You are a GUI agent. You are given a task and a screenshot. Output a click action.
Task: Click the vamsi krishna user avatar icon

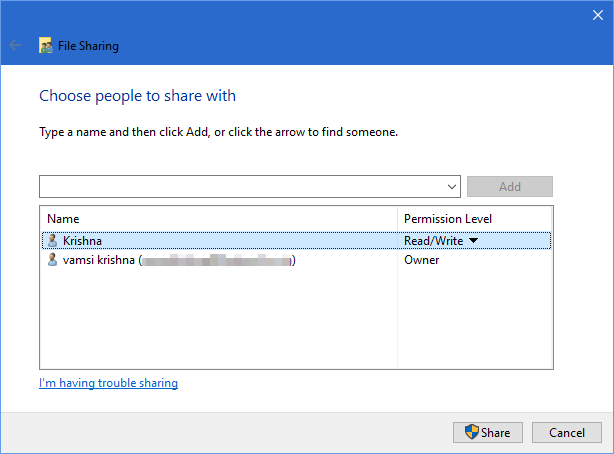pos(53,260)
